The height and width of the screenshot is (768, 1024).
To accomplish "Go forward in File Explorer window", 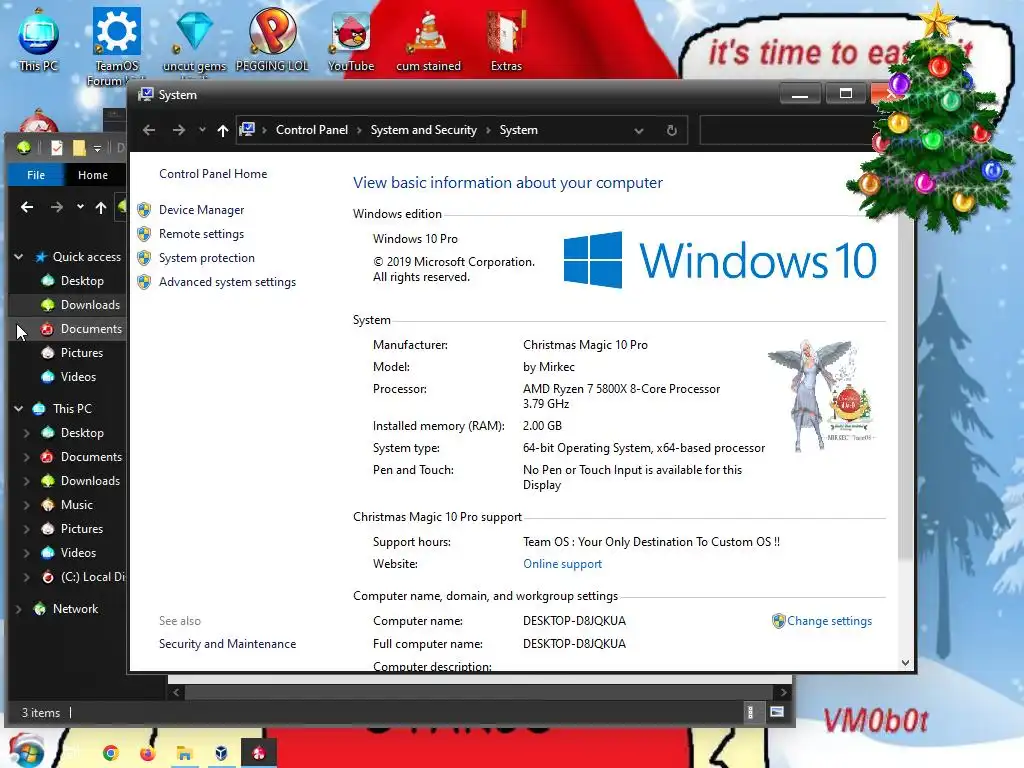I will 57,207.
